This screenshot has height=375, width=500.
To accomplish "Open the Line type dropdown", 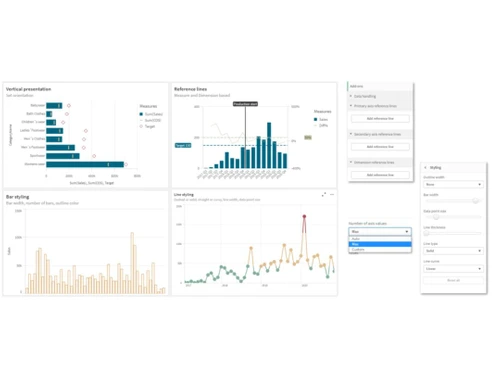I will [453, 251].
